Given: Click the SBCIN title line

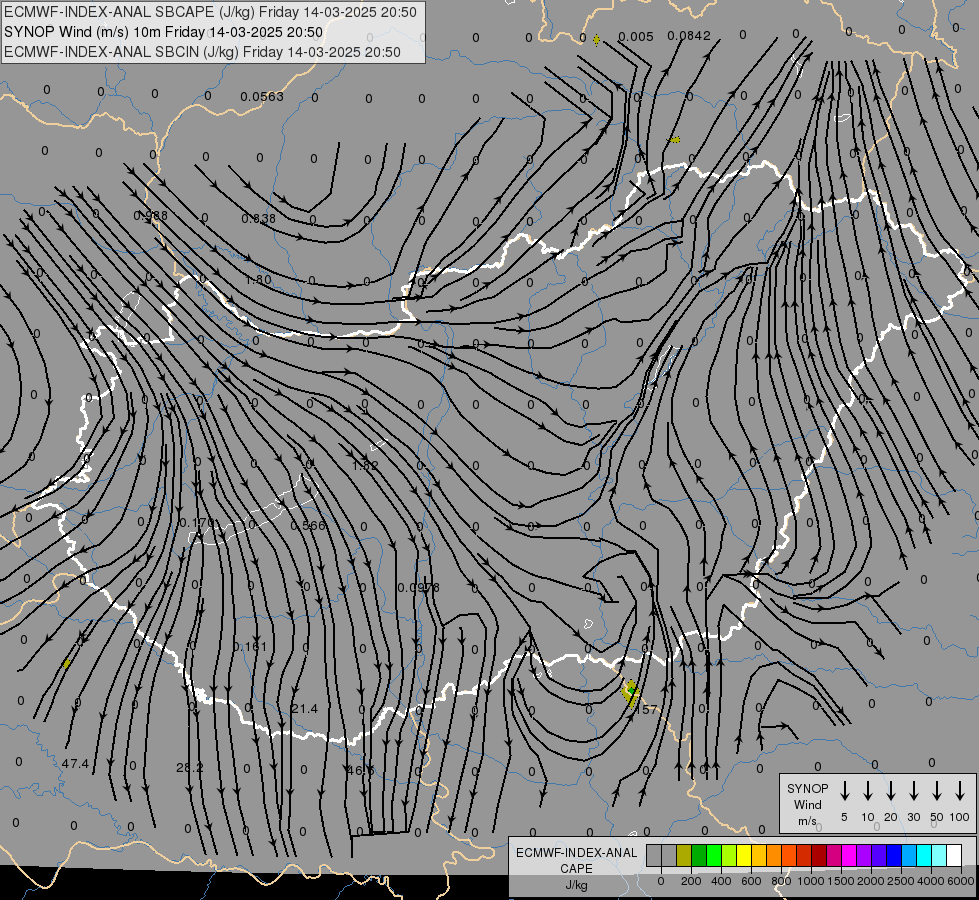Looking at the screenshot, I should pos(202,52).
